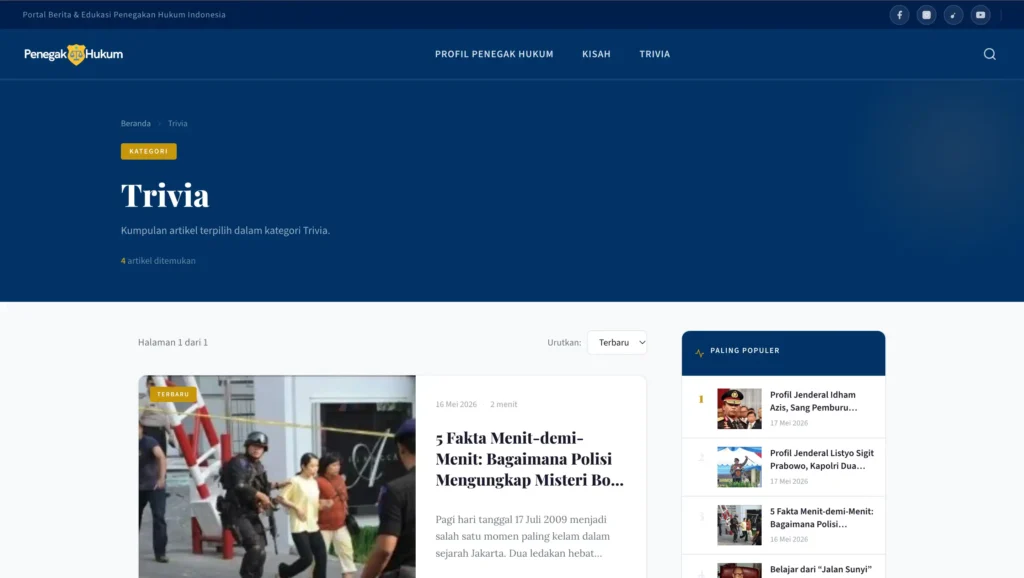The height and width of the screenshot is (578, 1024).
Task: Open the 5 Fakta Menit-demi-Menit article title
Action: pyautogui.click(x=530, y=458)
